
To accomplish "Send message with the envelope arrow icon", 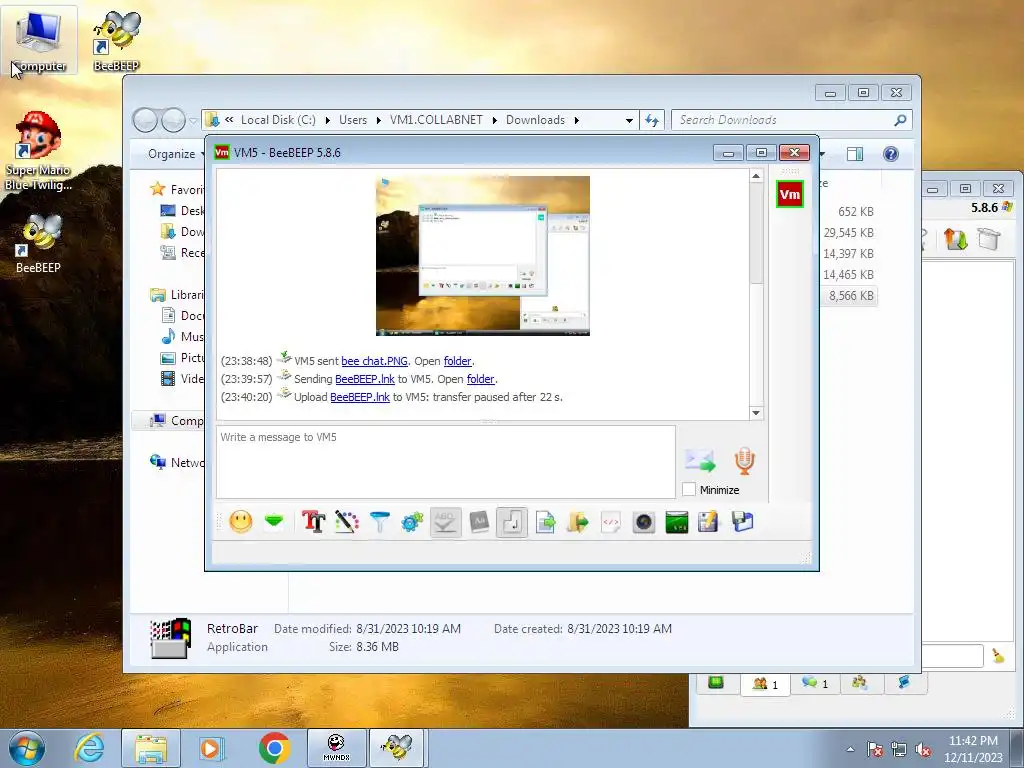I will click(x=700, y=461).
